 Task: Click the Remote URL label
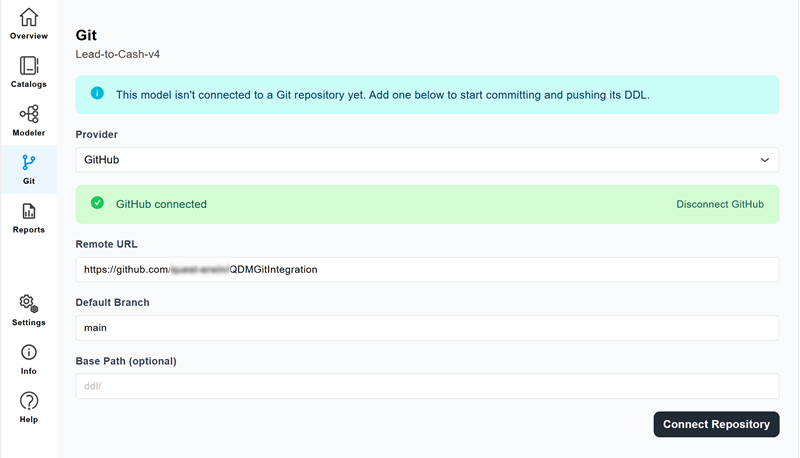pos(106,244)
